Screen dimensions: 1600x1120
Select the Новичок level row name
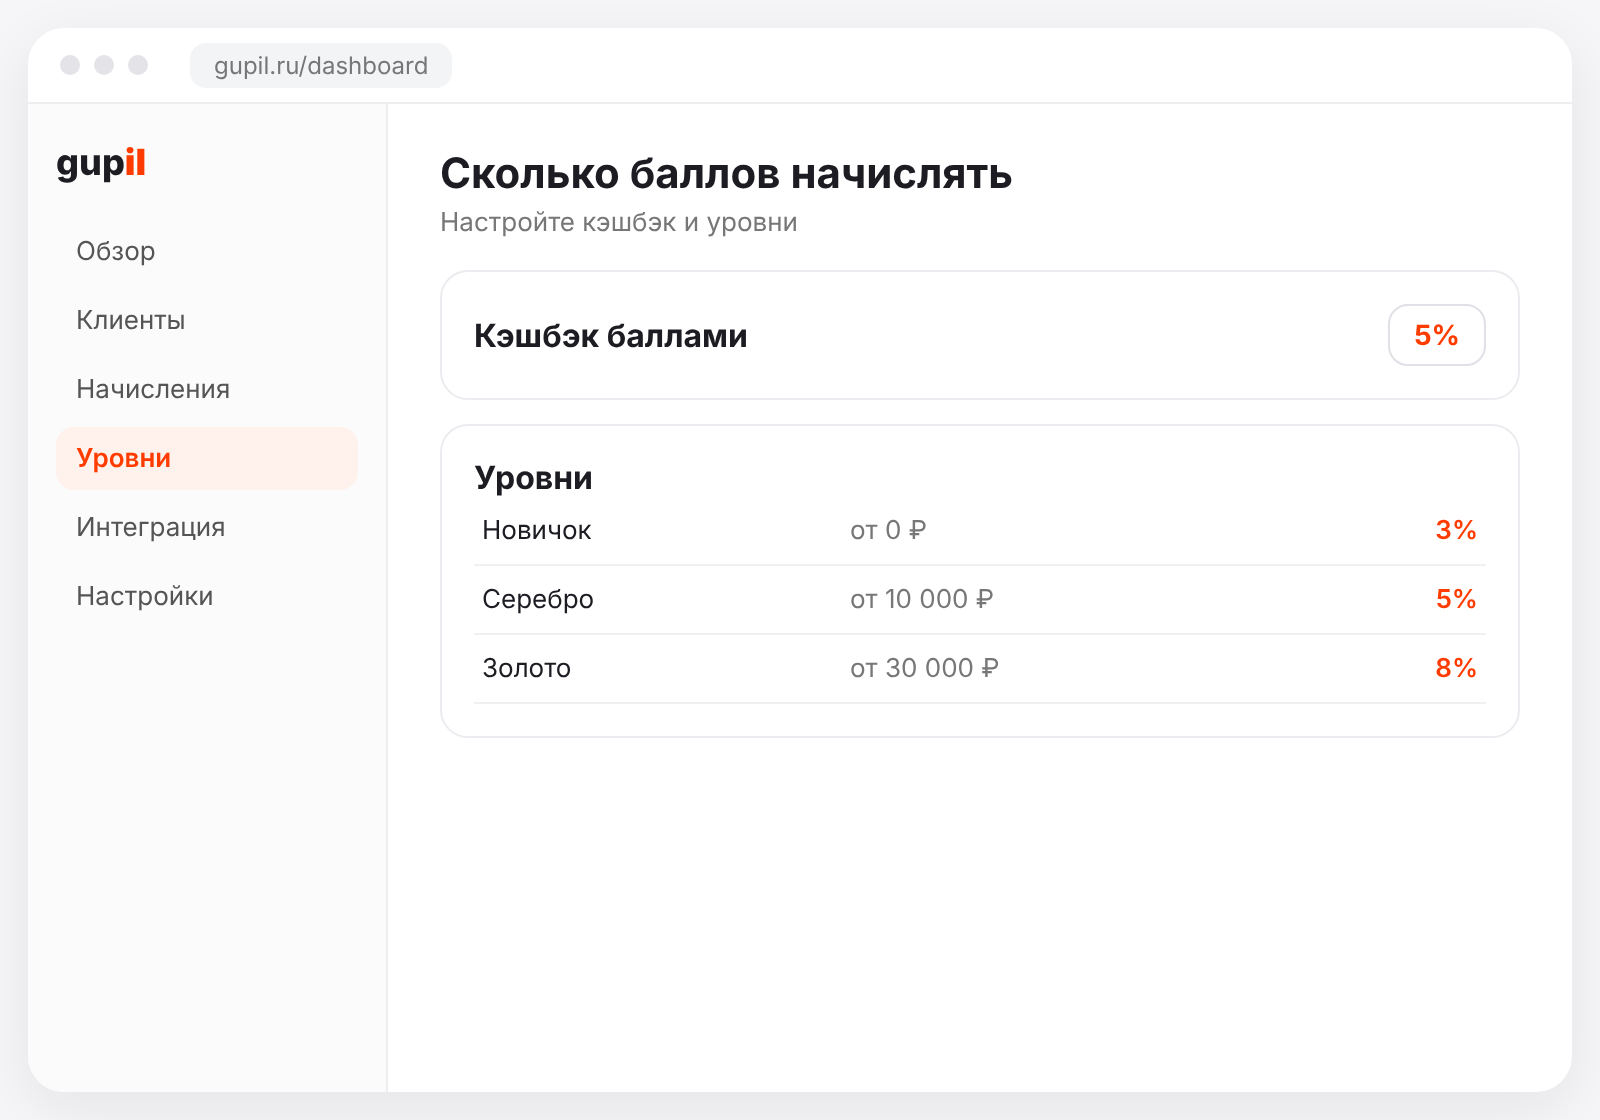[537, 530]
